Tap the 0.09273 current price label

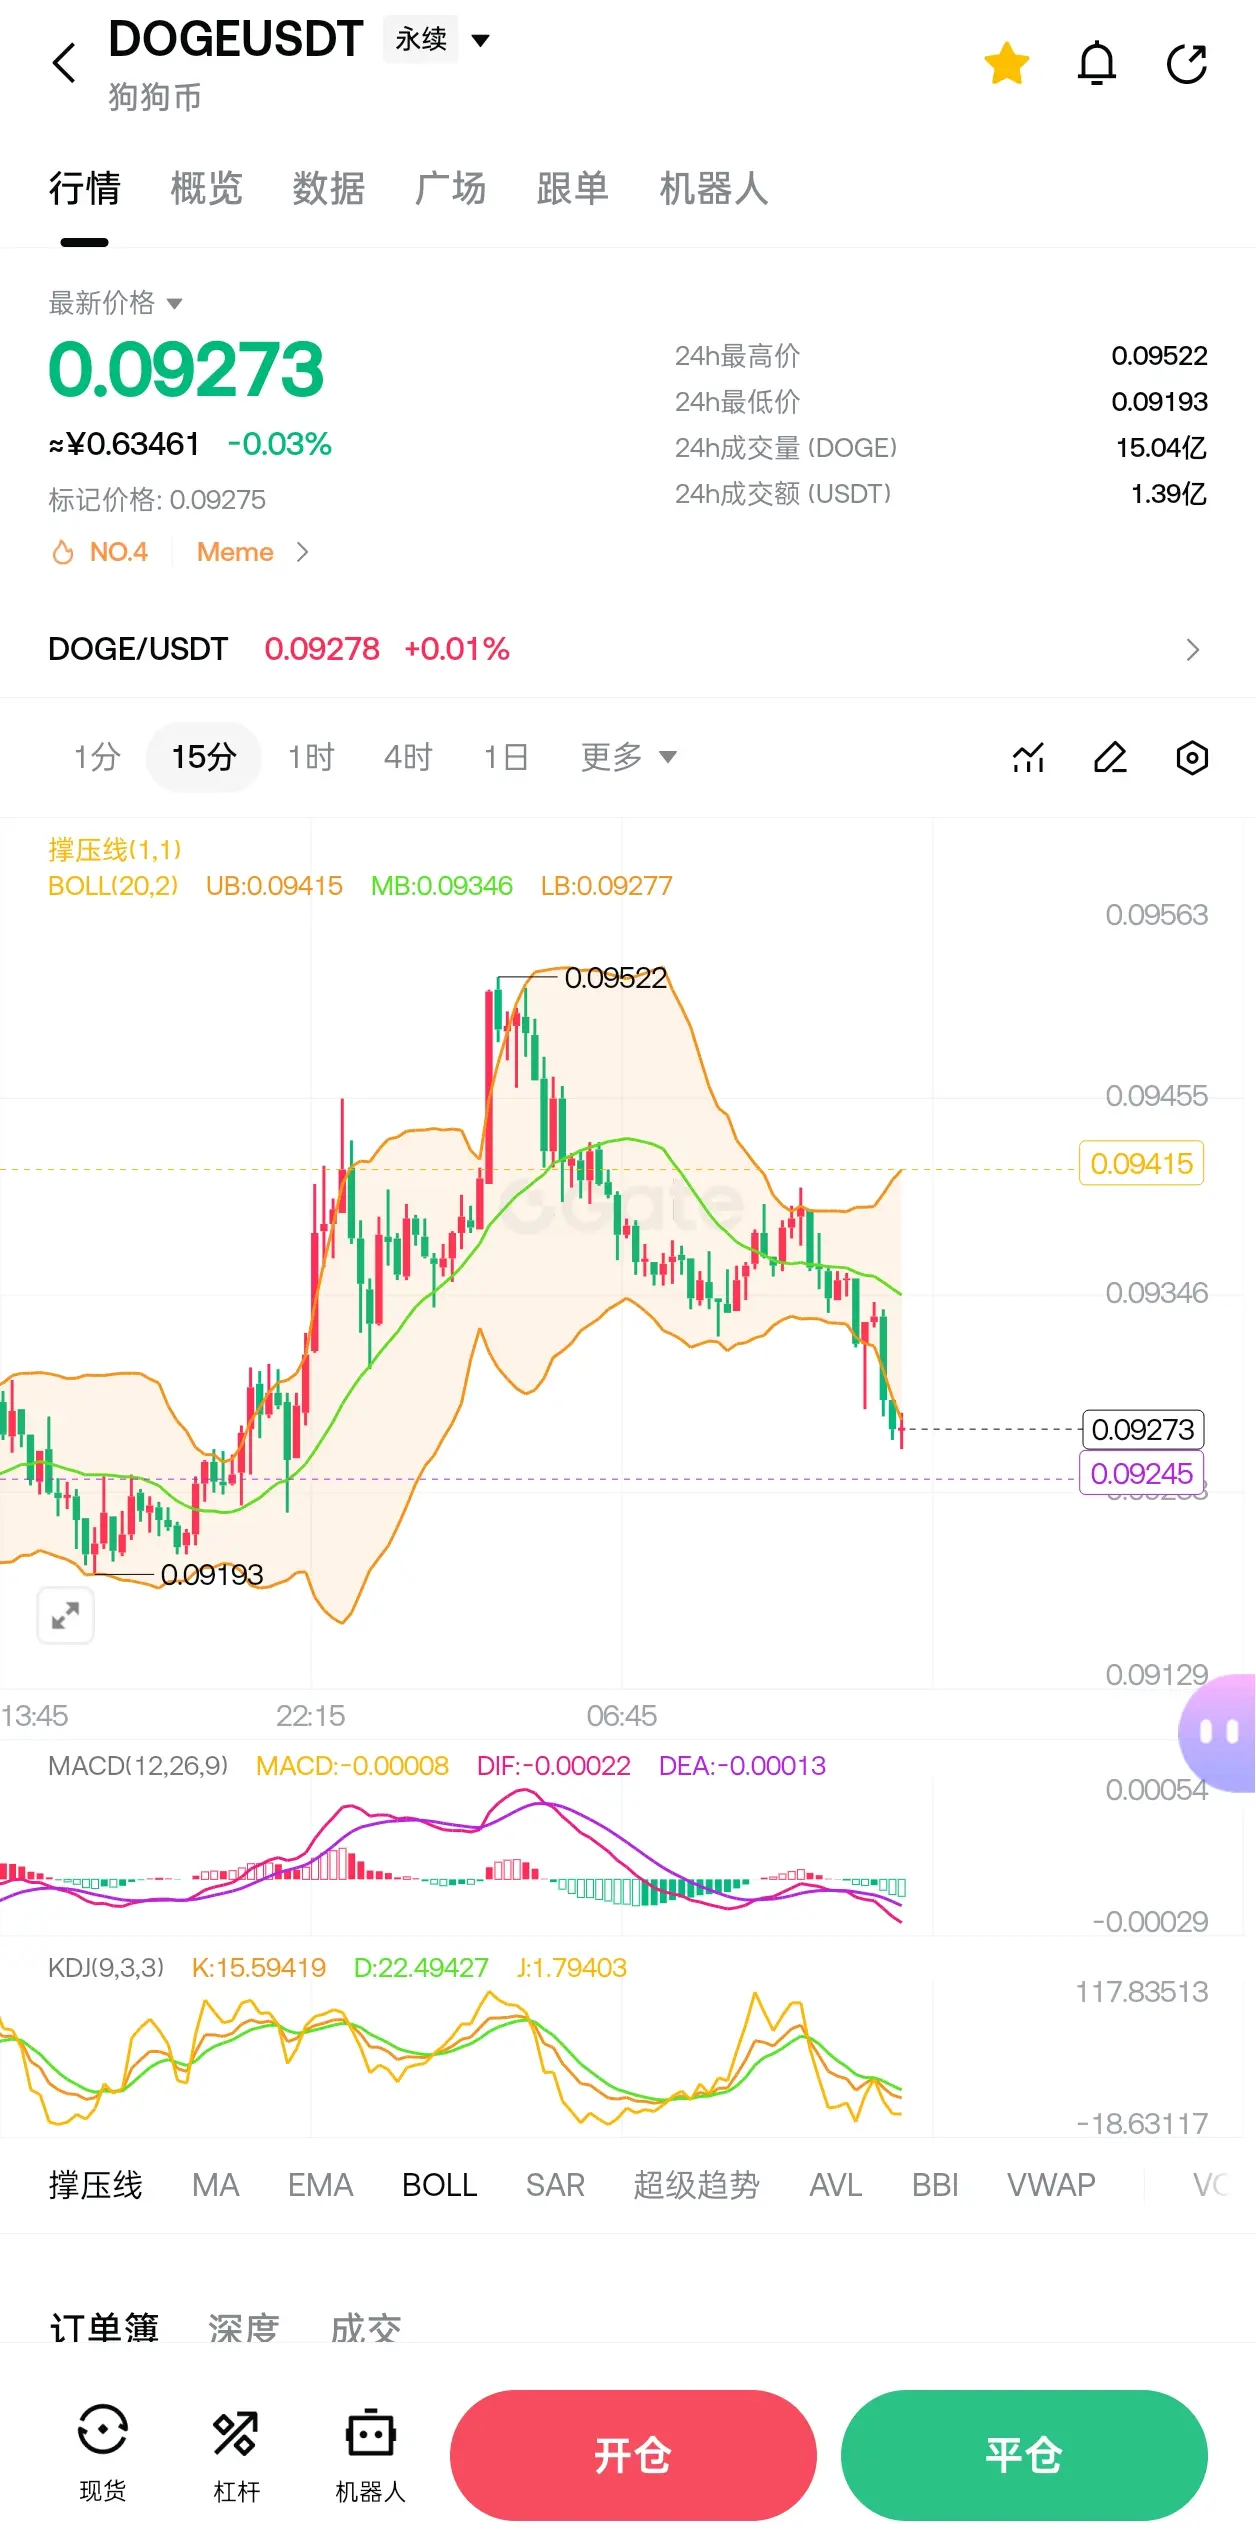(x=1143, y=1429)
